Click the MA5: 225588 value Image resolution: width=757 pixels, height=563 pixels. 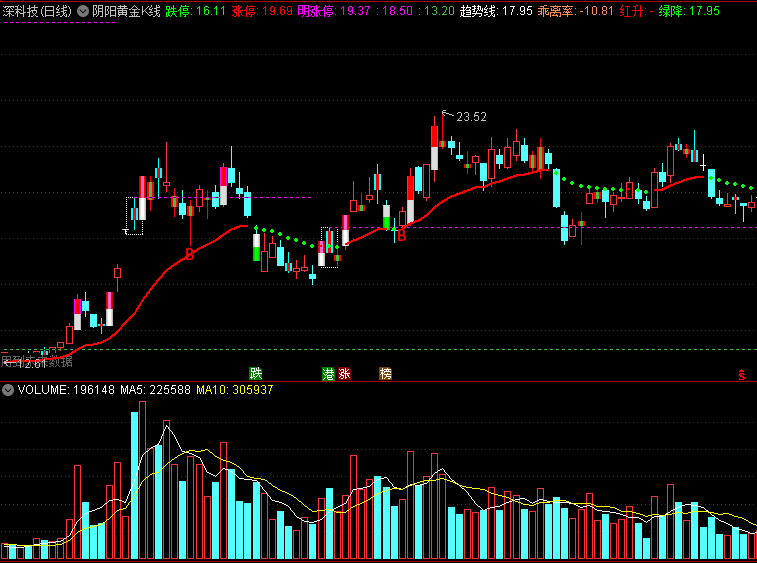pyautogui.click(x=155, y=390)
